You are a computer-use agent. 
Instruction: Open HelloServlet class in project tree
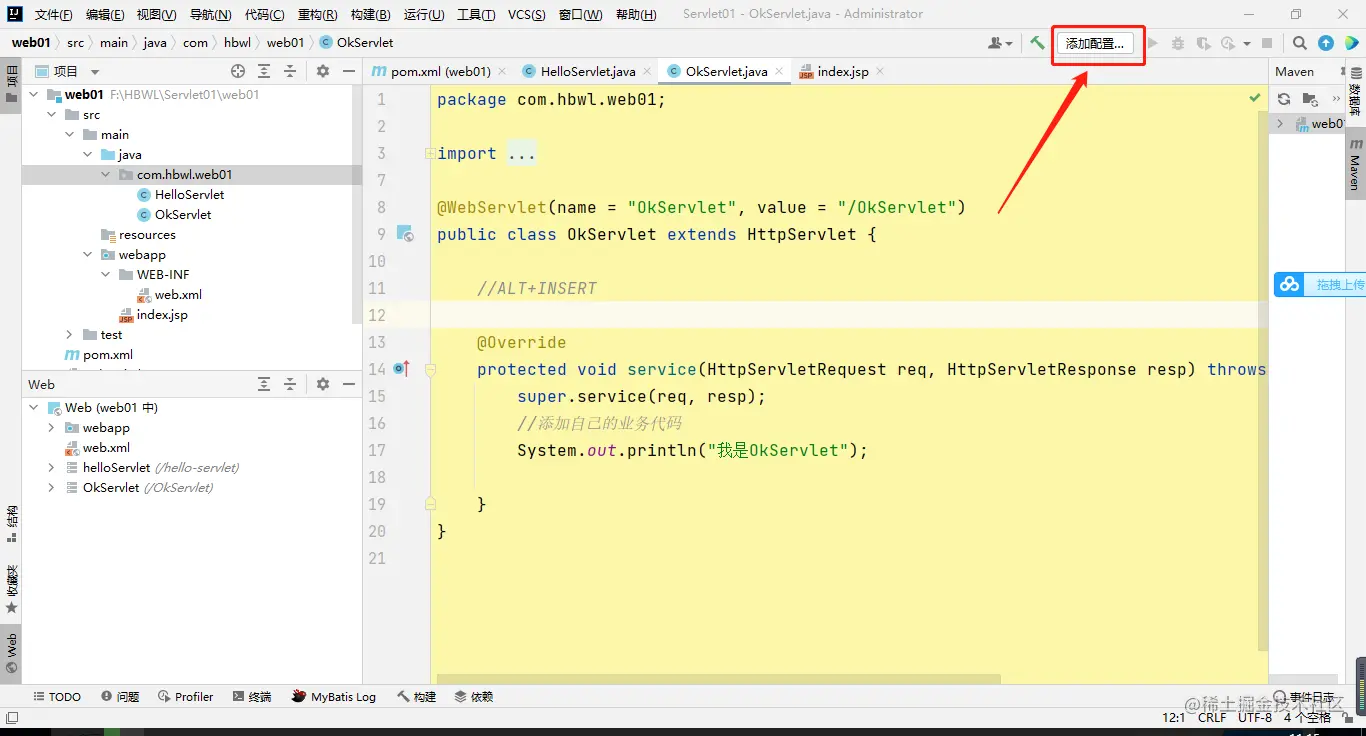(x=189, y=195)
